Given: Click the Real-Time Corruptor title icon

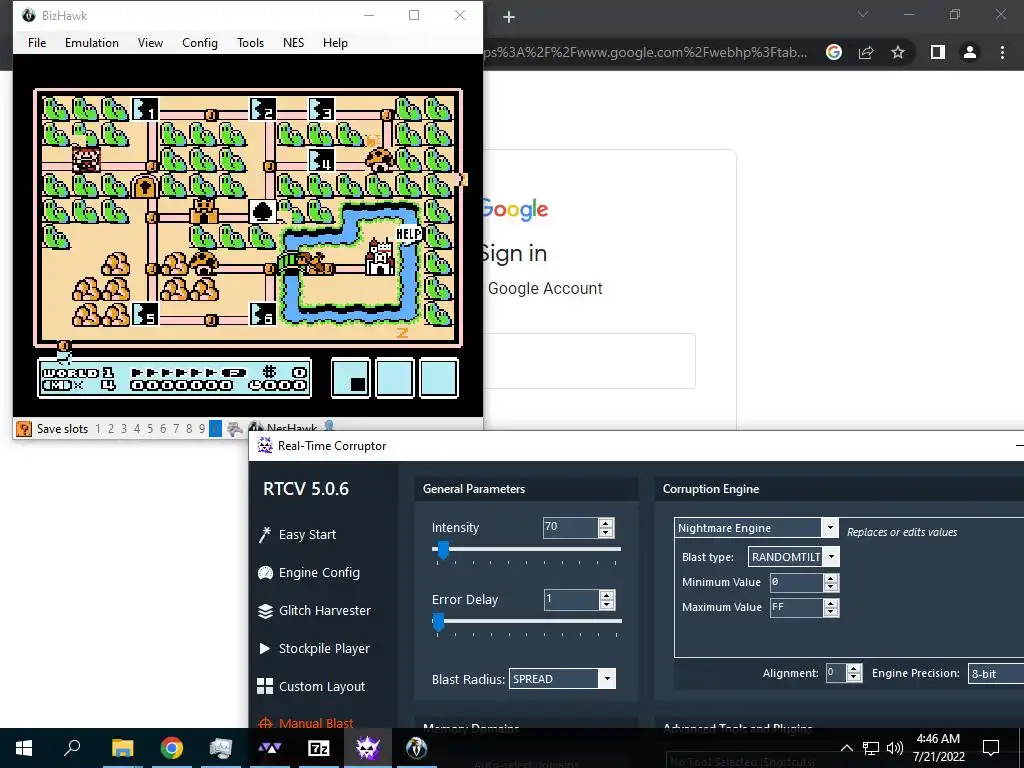Looking at the screenshot, I should pyautogui.click(x=264, y=445).
